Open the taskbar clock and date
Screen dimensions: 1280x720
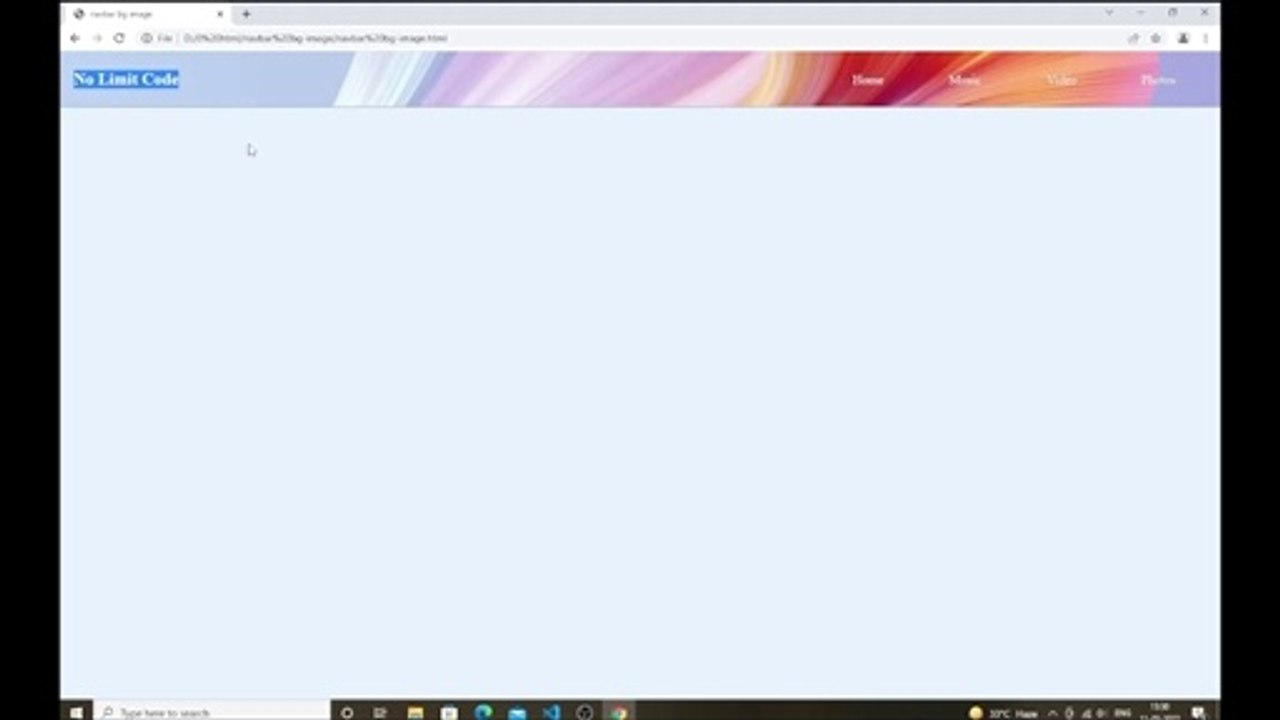tap(1159, 712)
